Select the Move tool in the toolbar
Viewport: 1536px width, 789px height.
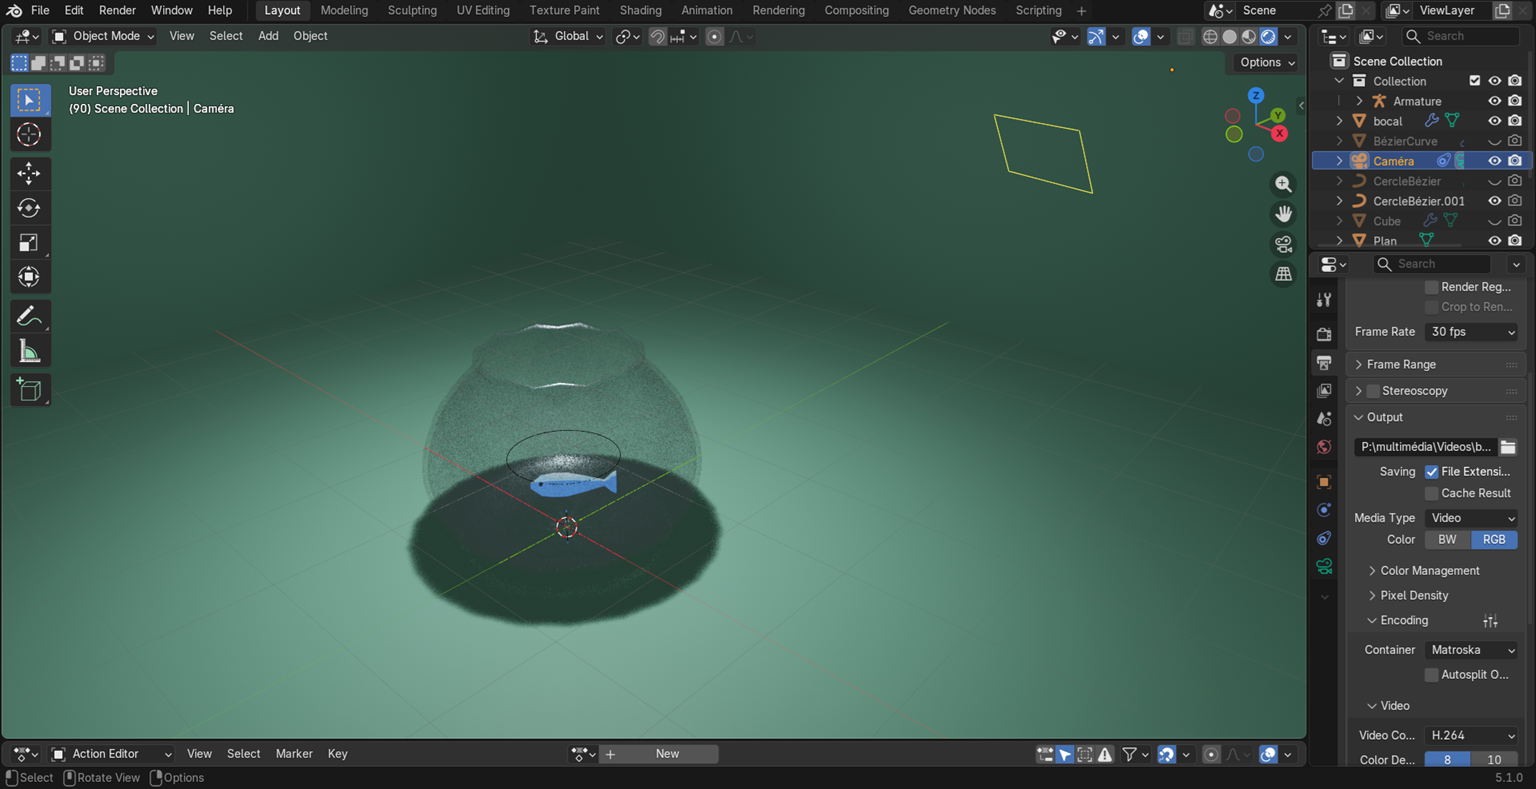(28, 173)
